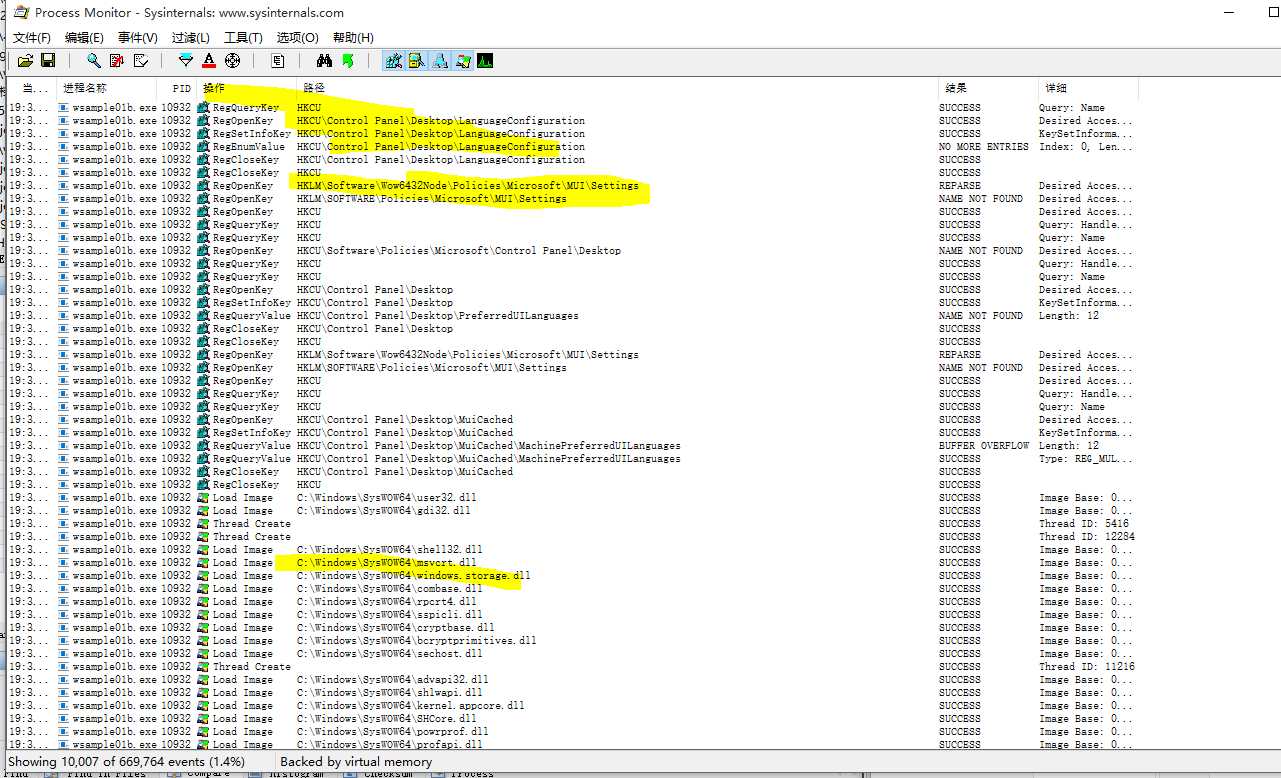Image resolution: width=1281 pixels, height=778 pixels.
Task: Select the msvcrt.dll path entry
Action: [387, 562]
